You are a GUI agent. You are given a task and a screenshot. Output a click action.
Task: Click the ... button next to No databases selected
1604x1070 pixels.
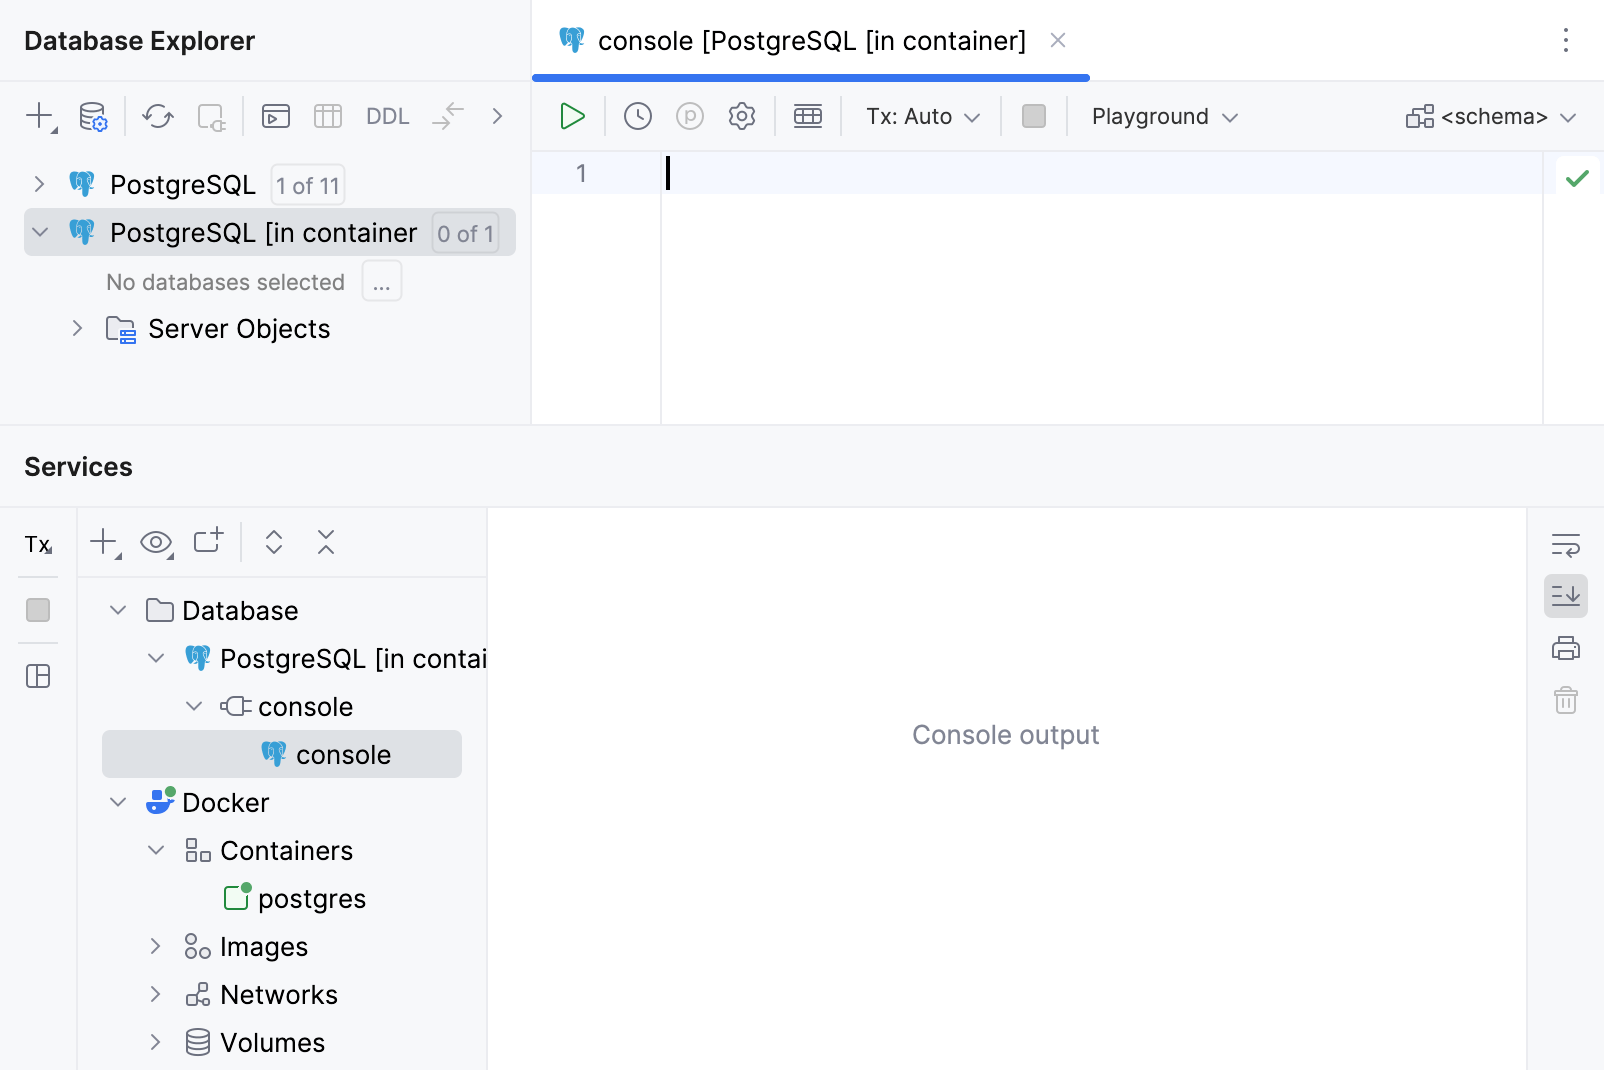381,281
